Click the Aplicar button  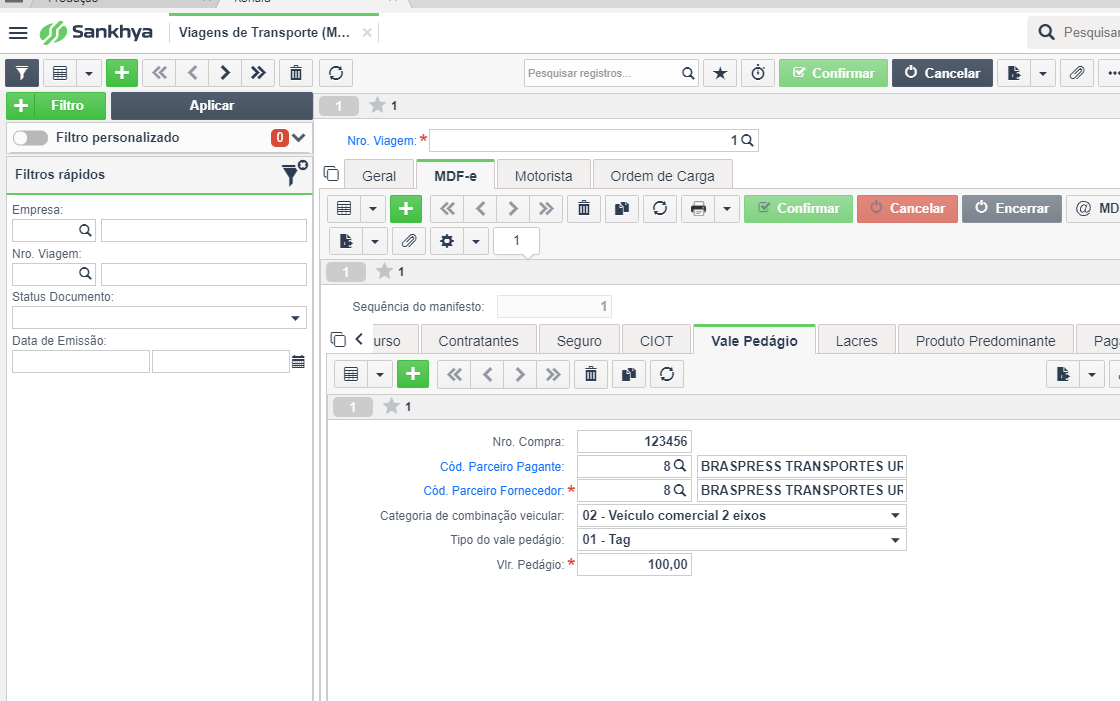coord(211,106)
